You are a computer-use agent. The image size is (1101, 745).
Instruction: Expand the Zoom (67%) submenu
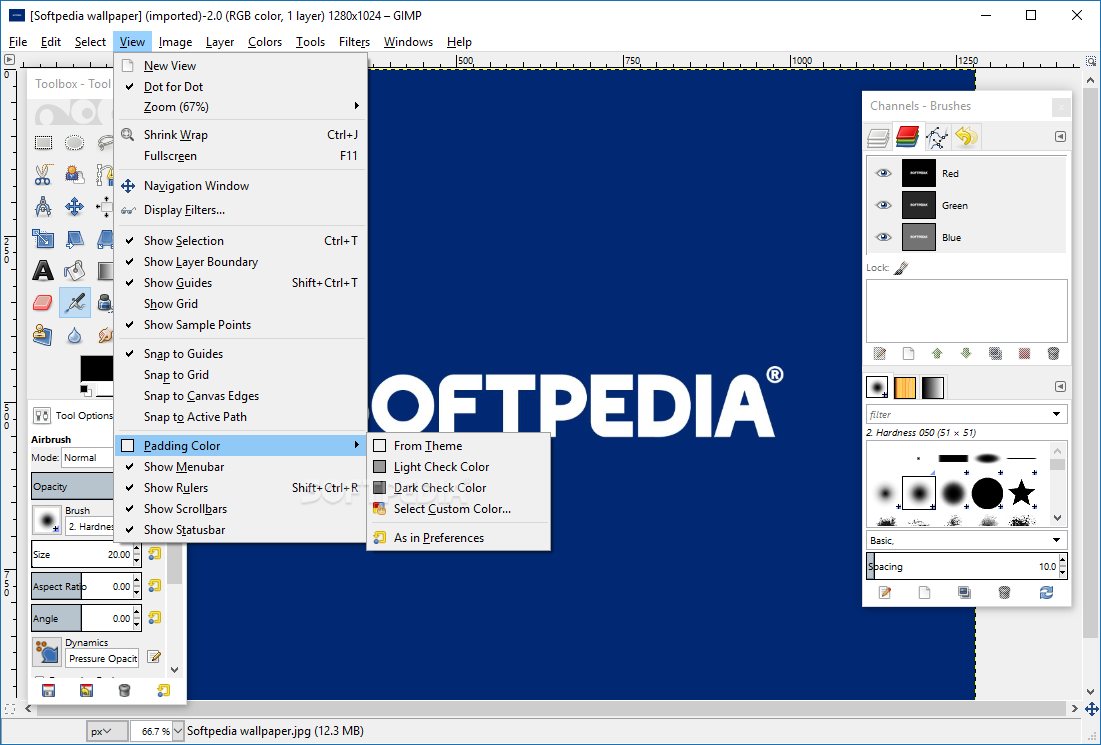[x=241, y=107]
